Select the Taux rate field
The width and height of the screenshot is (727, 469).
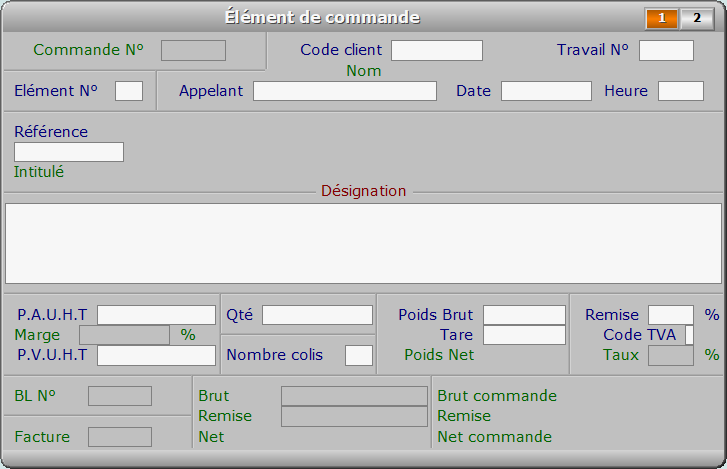tap(670, 355)
